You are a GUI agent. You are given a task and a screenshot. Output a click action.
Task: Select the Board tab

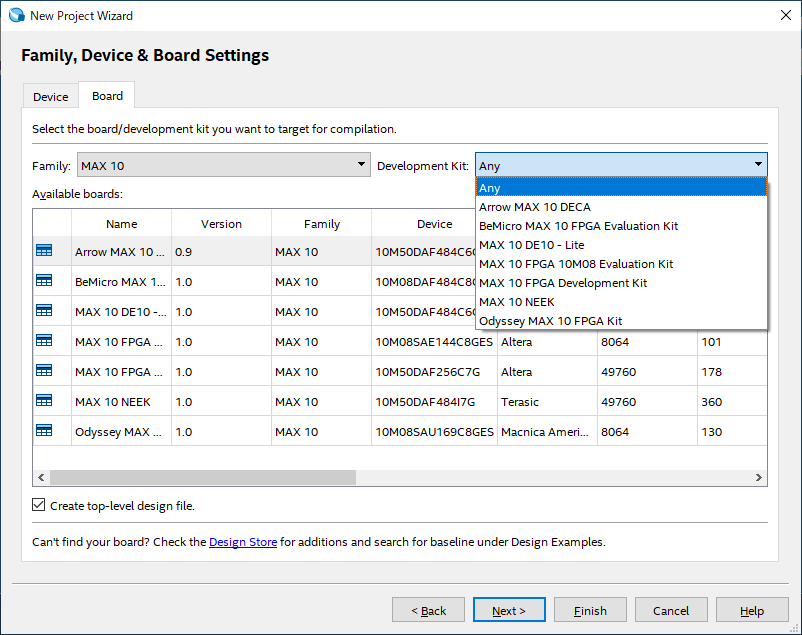click(107, 96)
